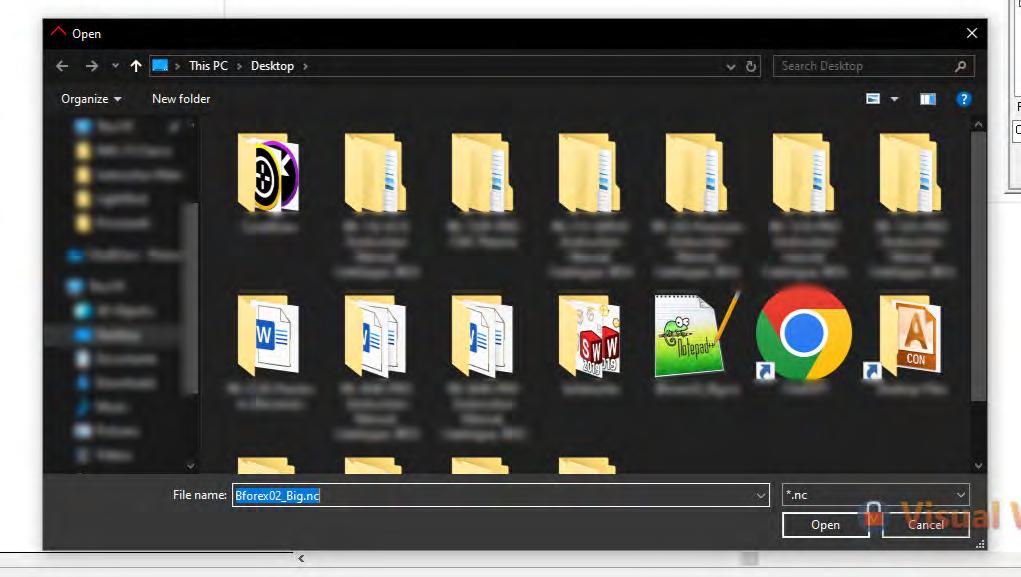This screenshot has height=577, width=1021.
Task: Close the Open dialog
Action: pyautogui.click(x=972, y=33)
